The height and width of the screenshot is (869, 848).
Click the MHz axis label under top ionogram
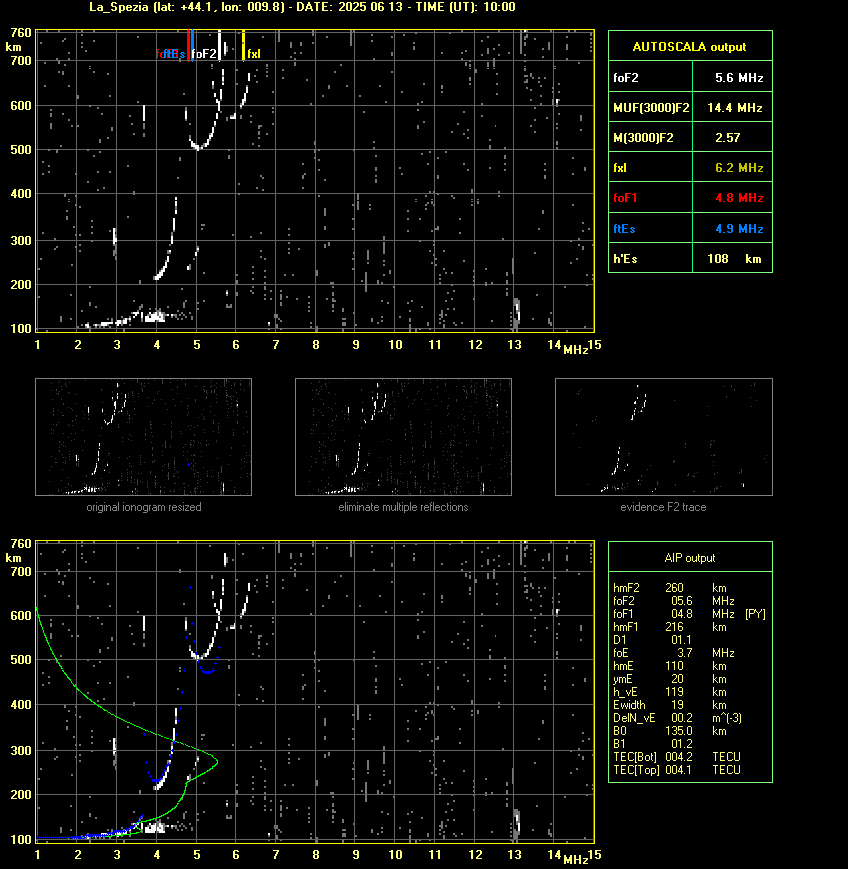(575, 350)
